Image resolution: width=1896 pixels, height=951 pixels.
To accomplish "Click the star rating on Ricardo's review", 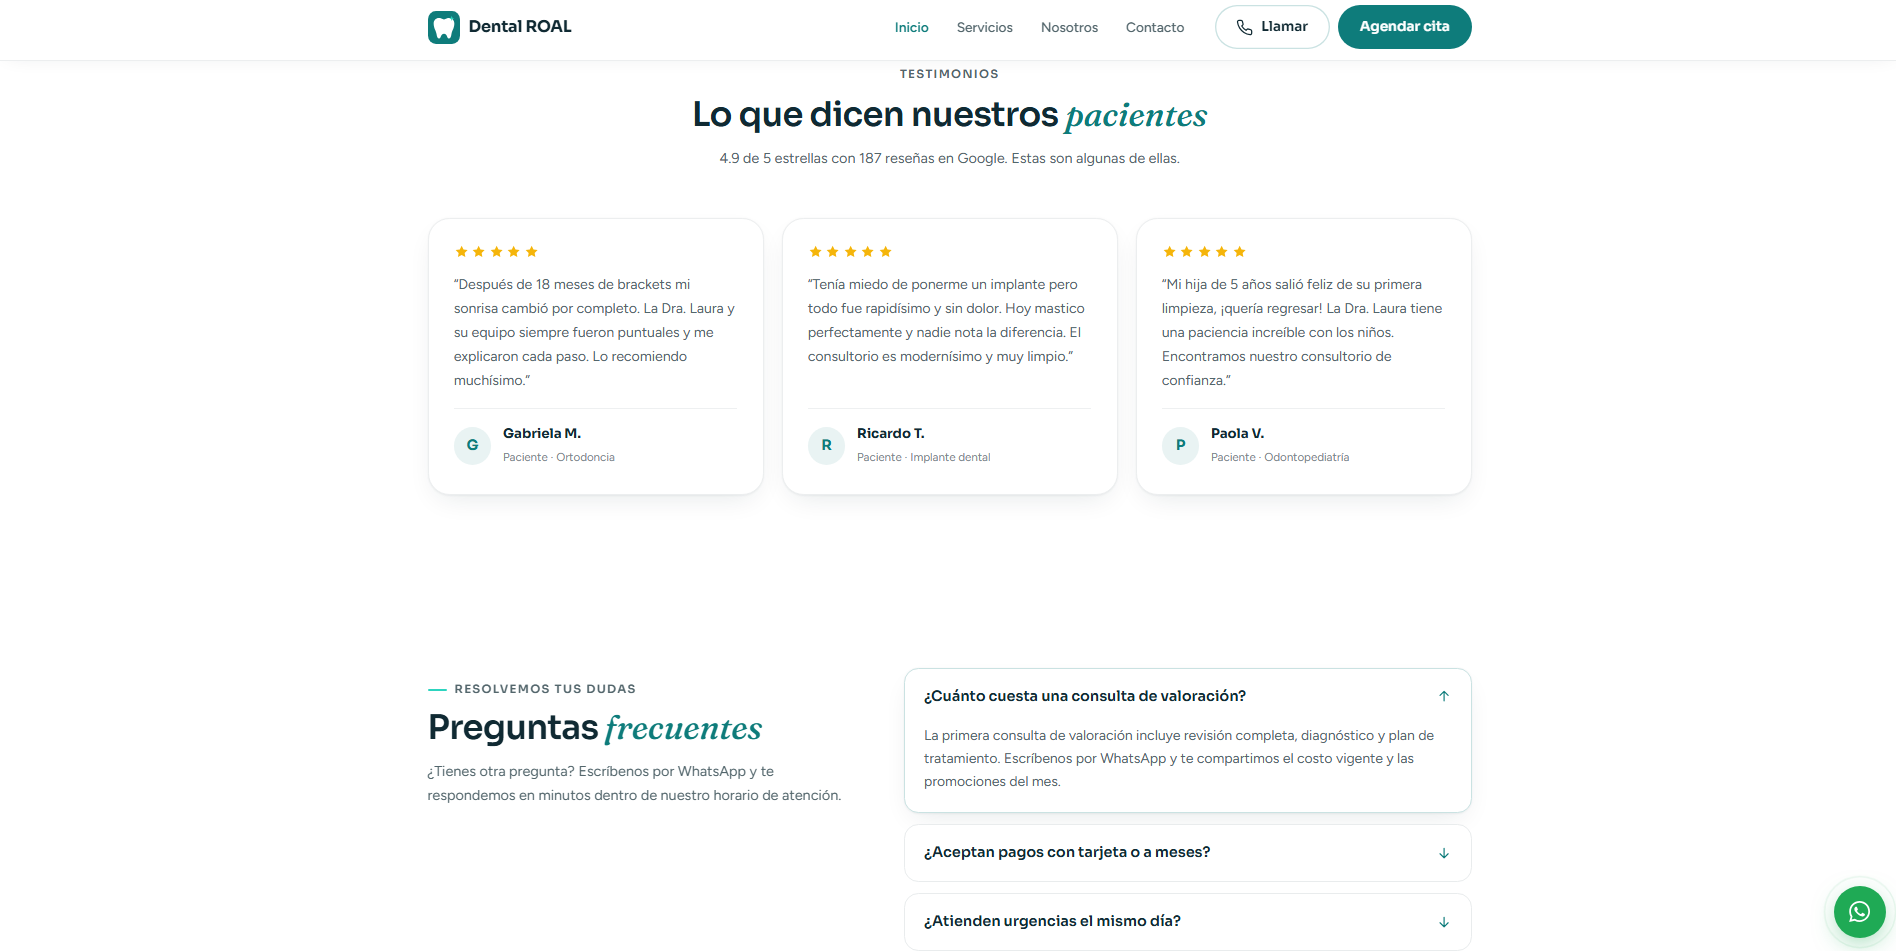I will click(x=850, y=252).
